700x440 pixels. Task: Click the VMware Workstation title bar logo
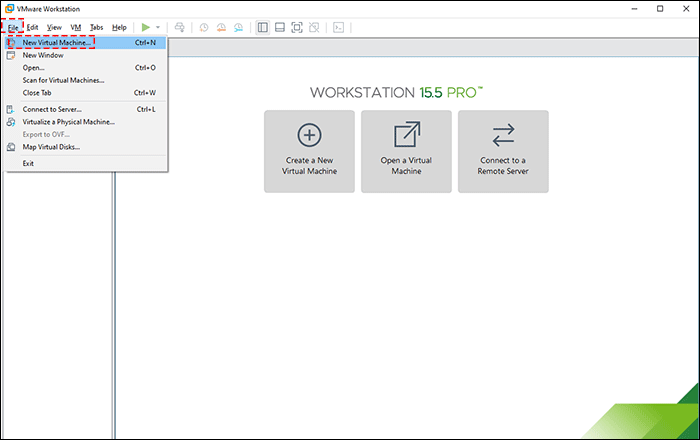click(9, 8)
